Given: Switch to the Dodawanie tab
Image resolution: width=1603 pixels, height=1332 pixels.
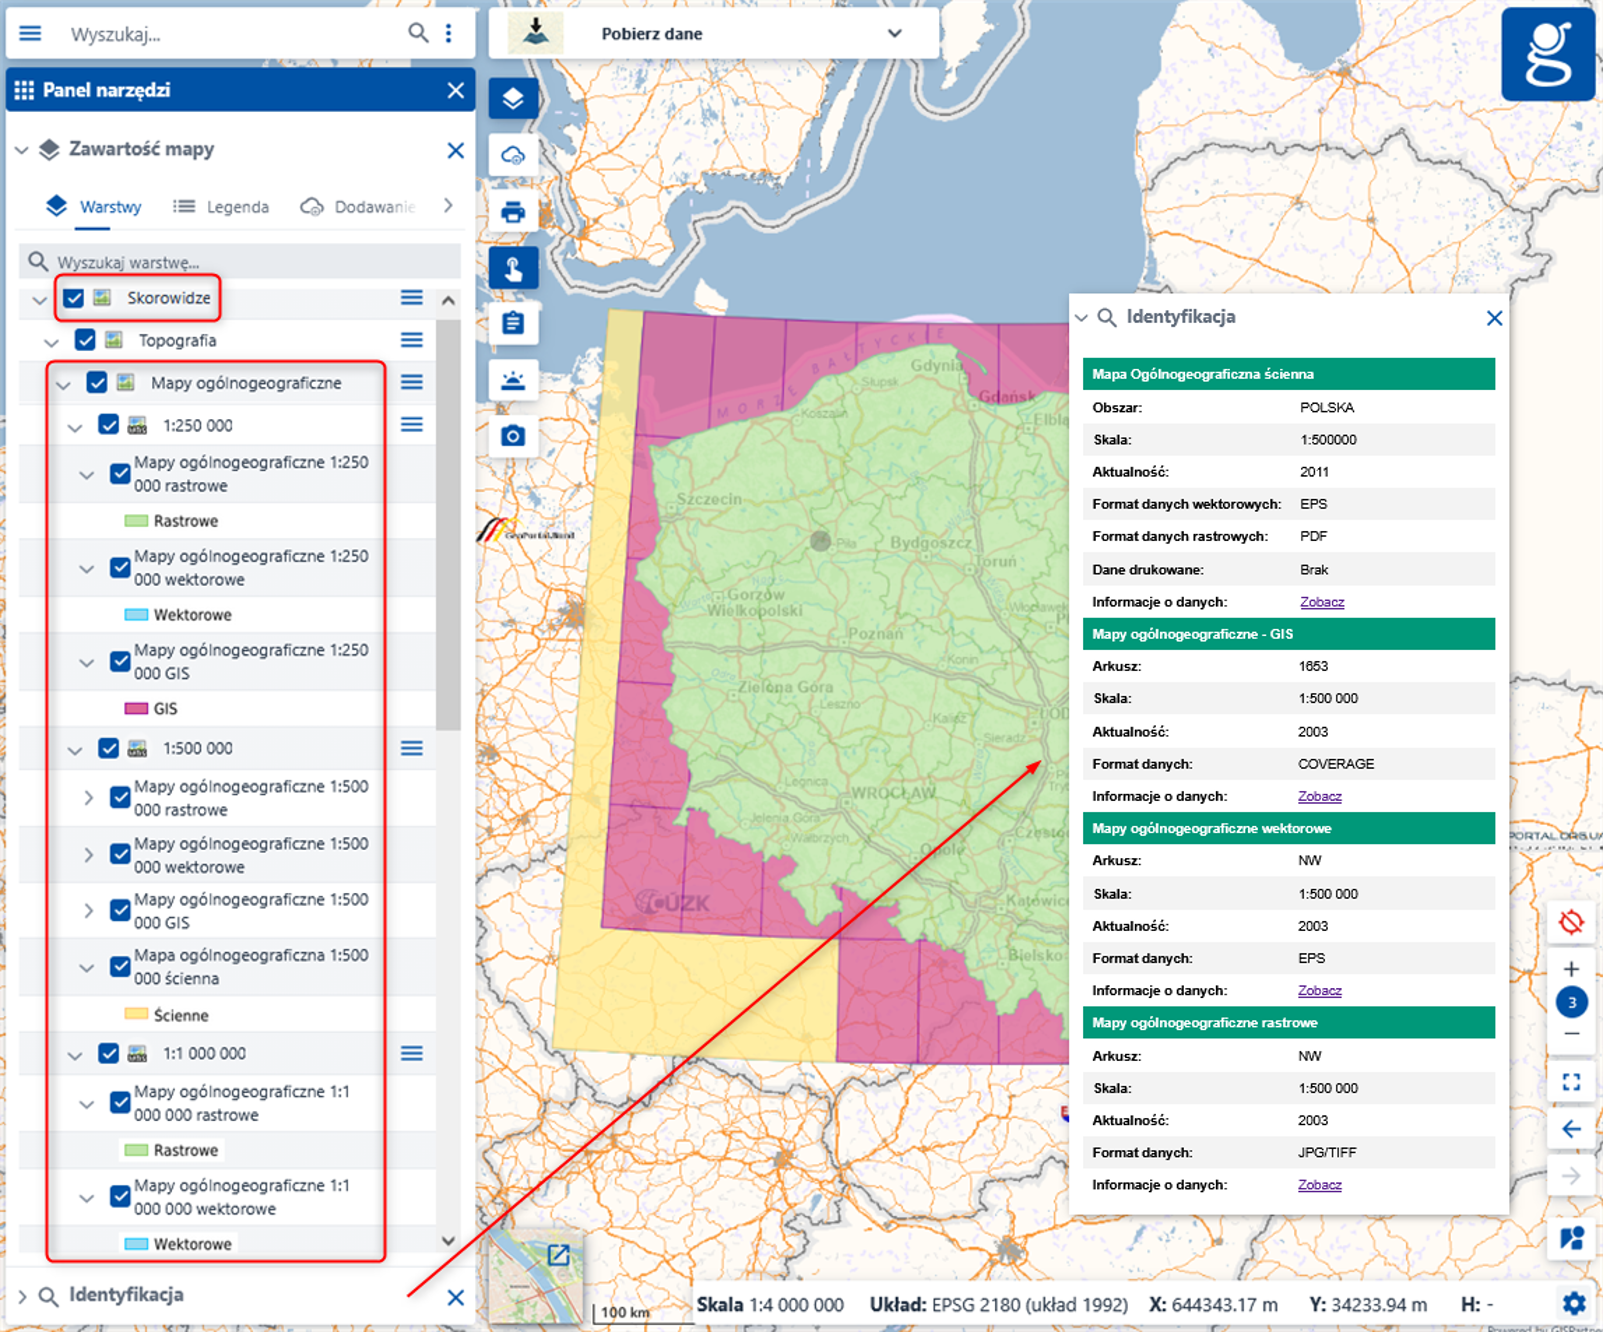Looking at the screenshot, I should (357, 207).
